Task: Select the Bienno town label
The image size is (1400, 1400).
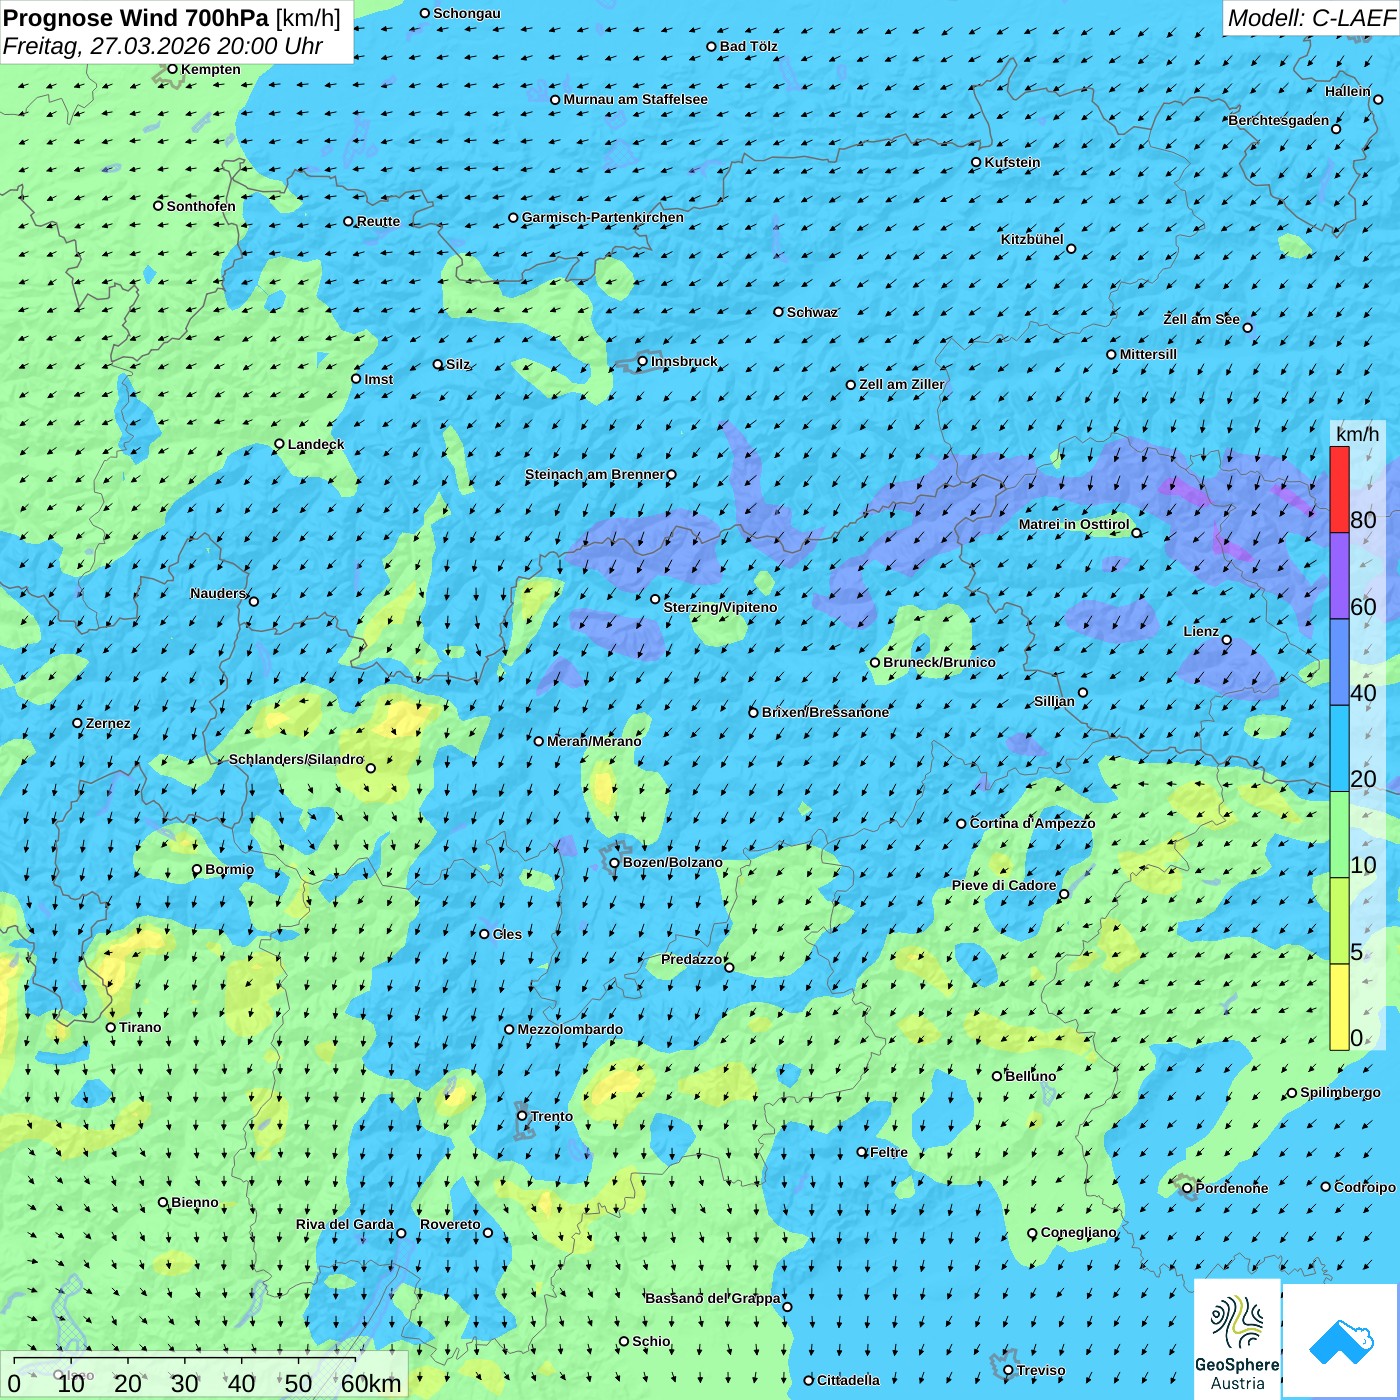Action: point(195,1202)
